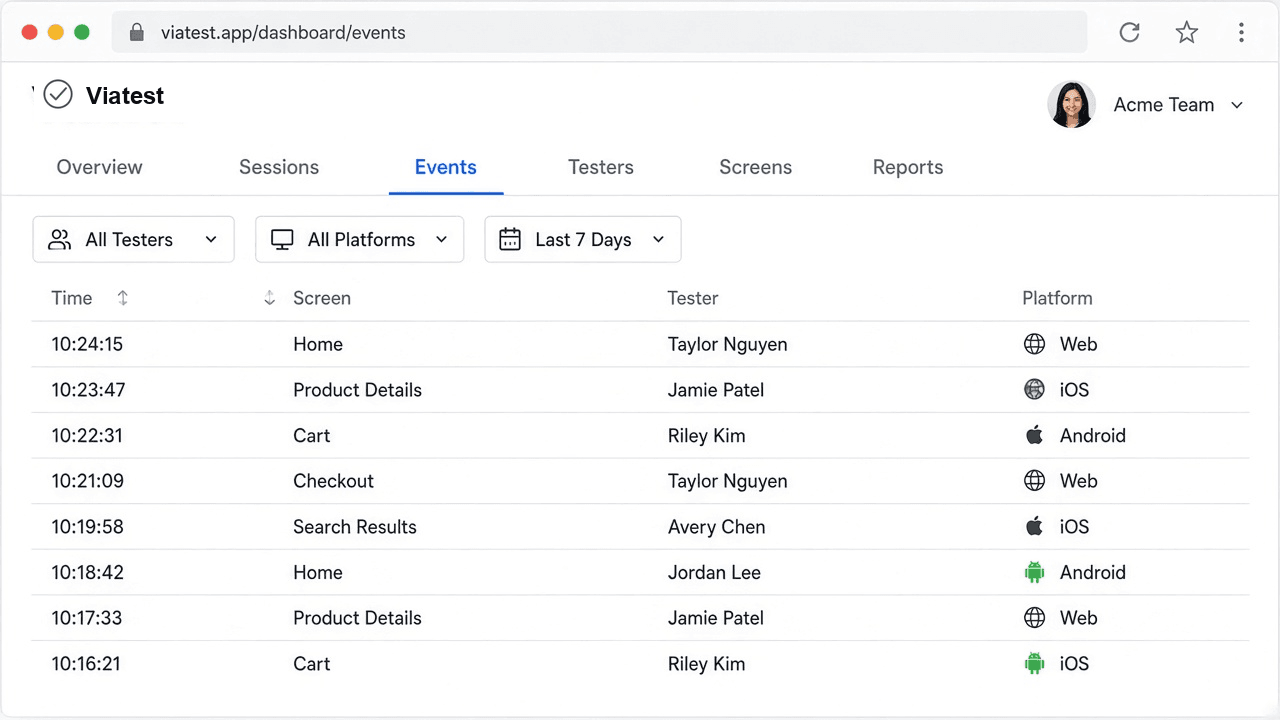This screenshot has width=1280, height=720.
Task: Click Checkout in the 10:21:09 row
Action: [x=334, y=481]
